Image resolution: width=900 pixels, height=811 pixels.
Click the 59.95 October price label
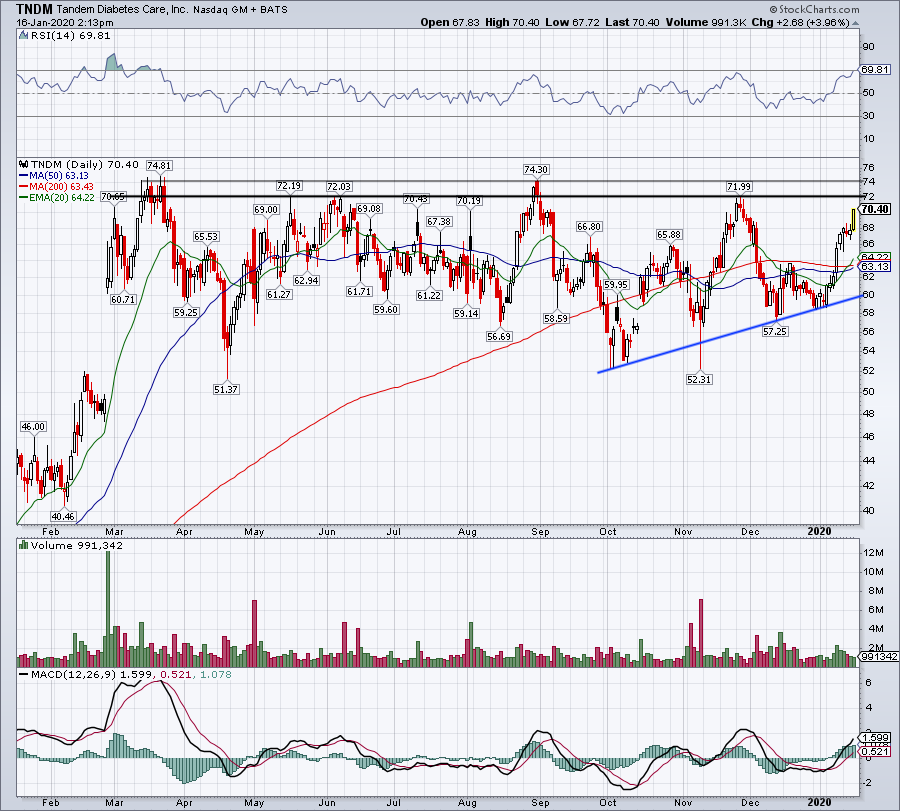click(x=616, y=284)
